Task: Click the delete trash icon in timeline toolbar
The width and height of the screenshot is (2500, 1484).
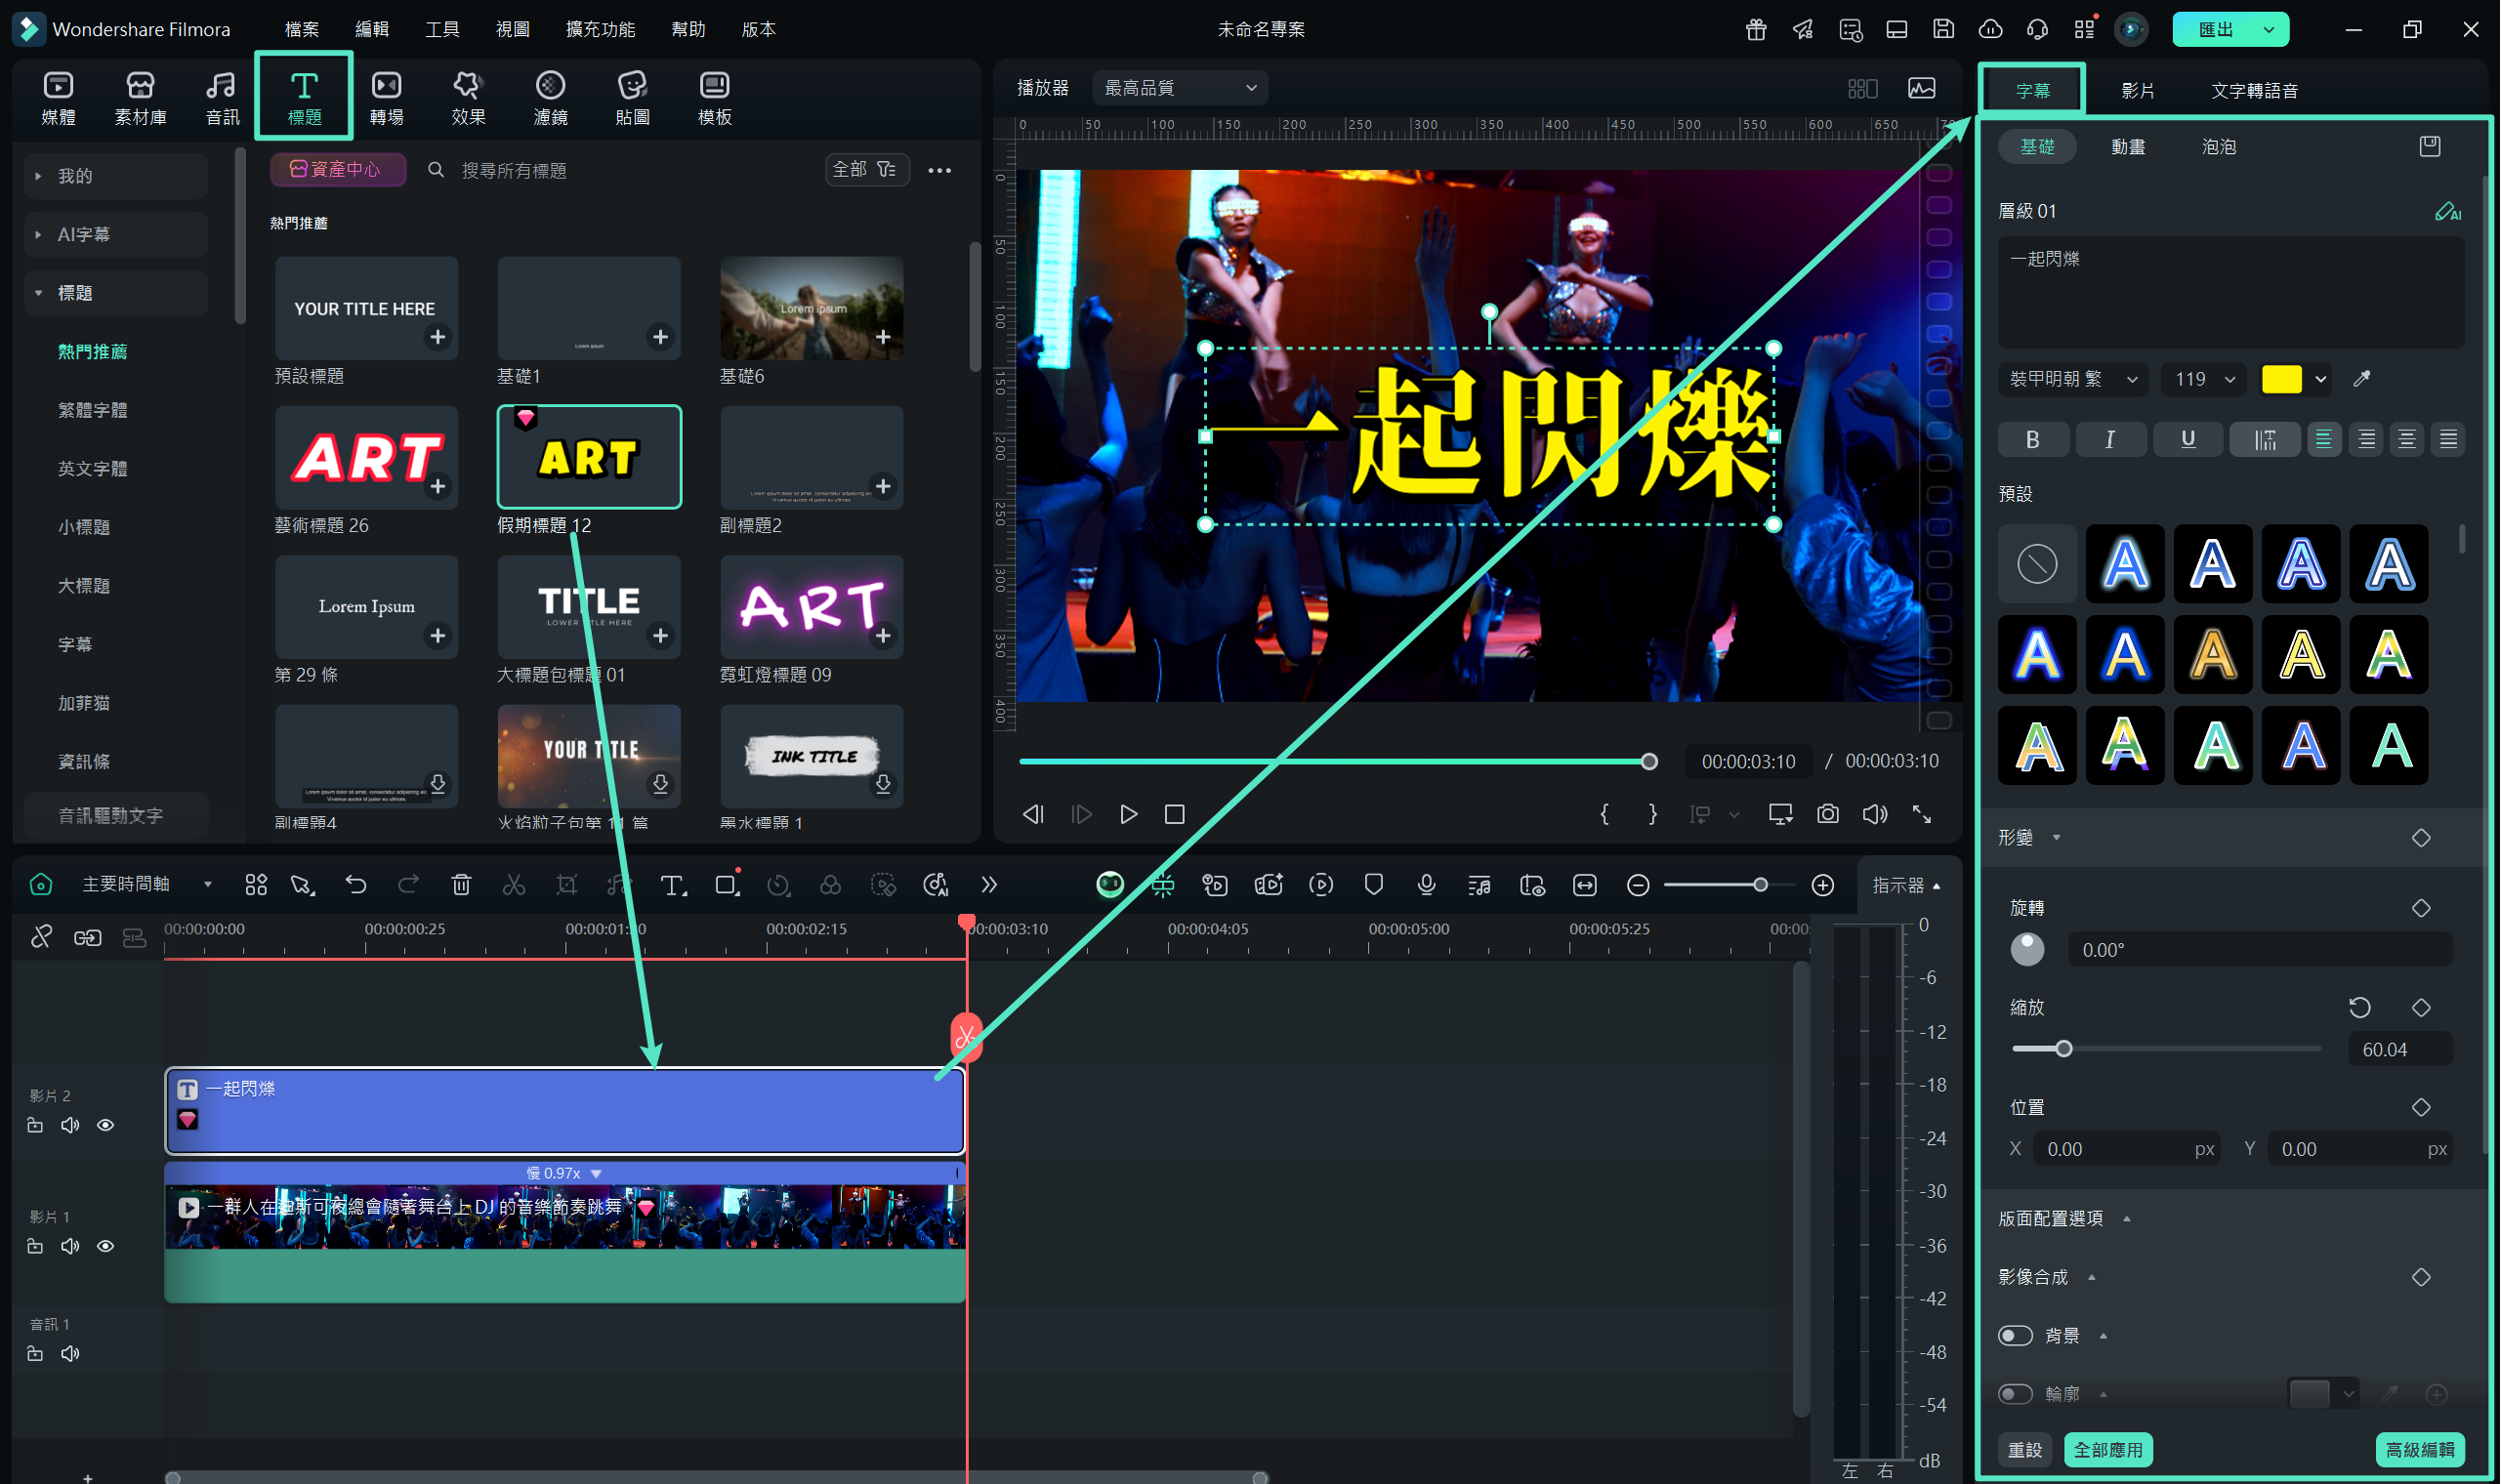Action: pos(461,884)
